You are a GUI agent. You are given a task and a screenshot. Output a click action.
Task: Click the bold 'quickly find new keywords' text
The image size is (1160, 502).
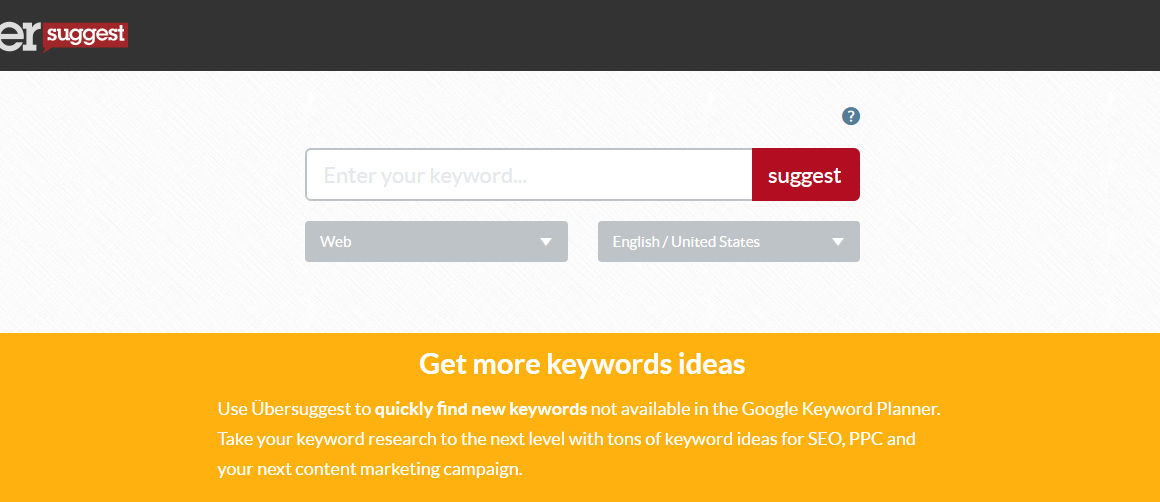[481, 409]
